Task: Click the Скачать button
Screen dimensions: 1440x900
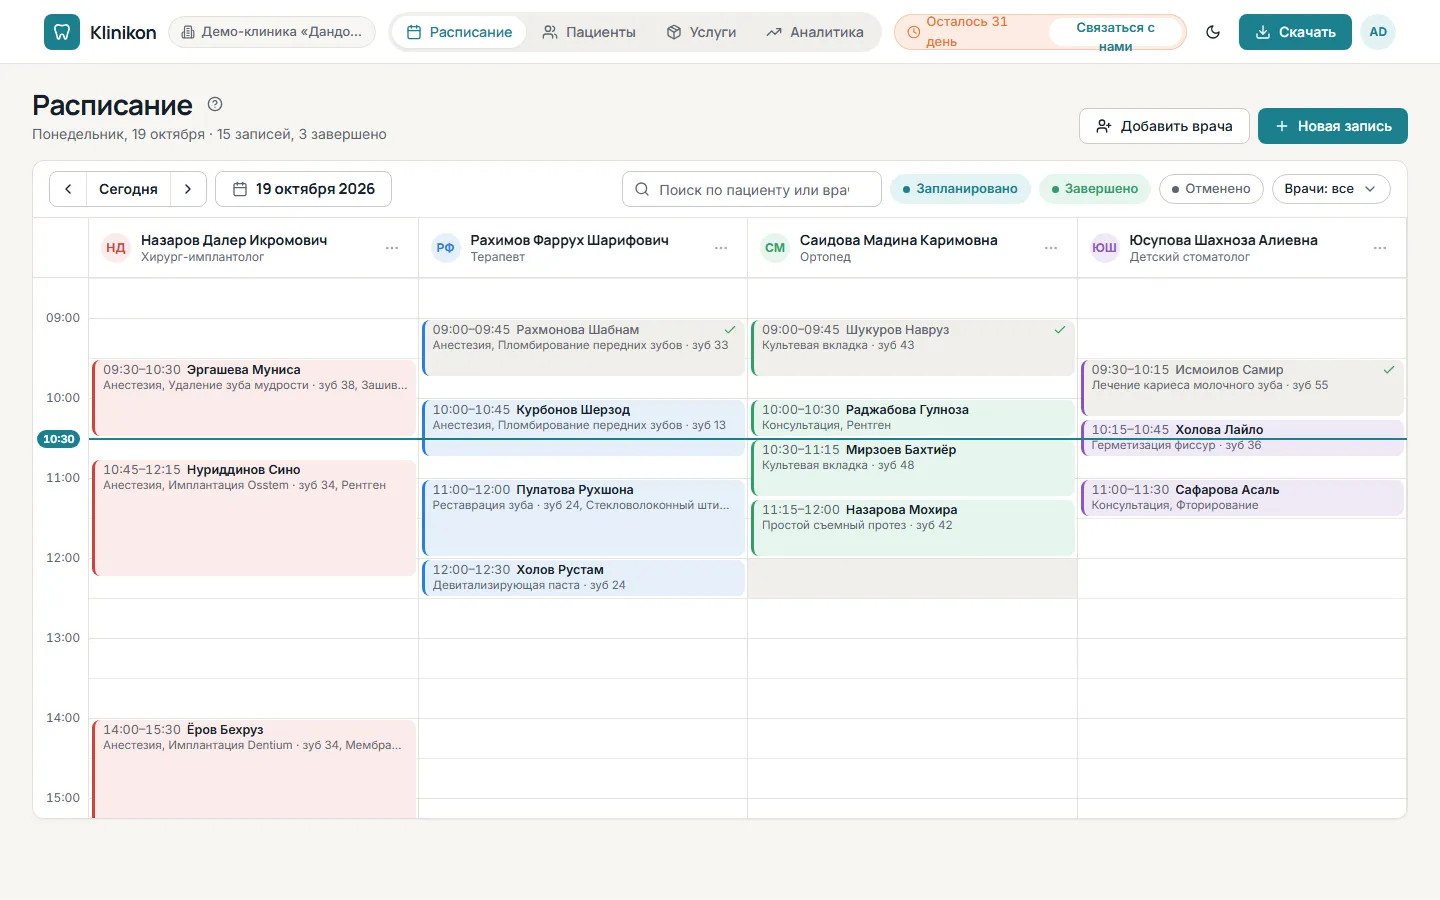Action: pyautogui.click(x=1295, y=32)
